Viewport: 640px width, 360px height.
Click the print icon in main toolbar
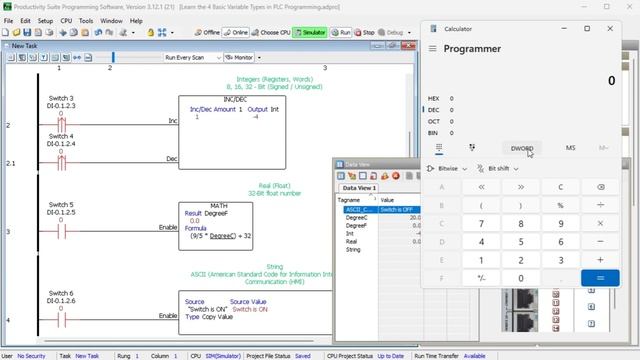[x=49, y=32]
